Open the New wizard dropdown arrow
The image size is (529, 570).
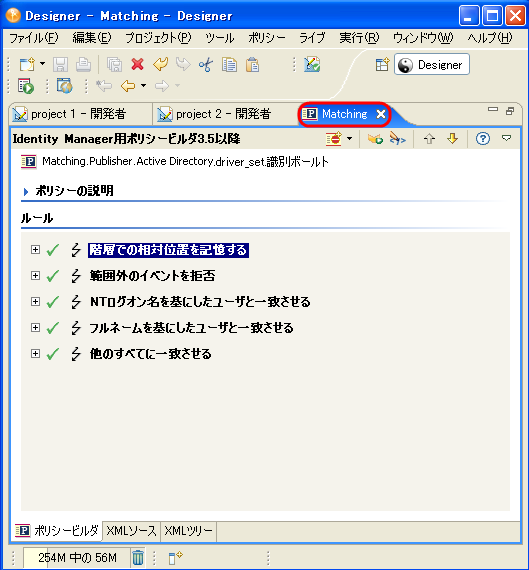point(43,64)
